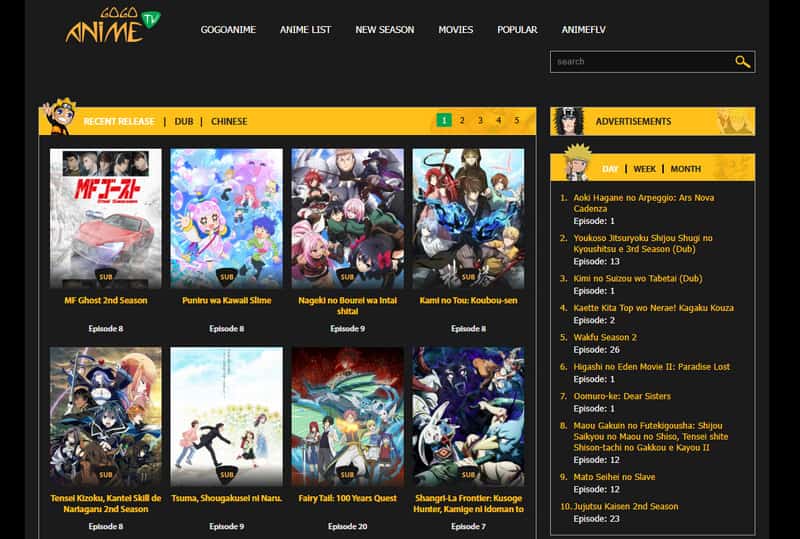Image resolution: width=800 pixels, height=539 pixels.
Task: Switch to the DUB tab
Action: [184, 121]
